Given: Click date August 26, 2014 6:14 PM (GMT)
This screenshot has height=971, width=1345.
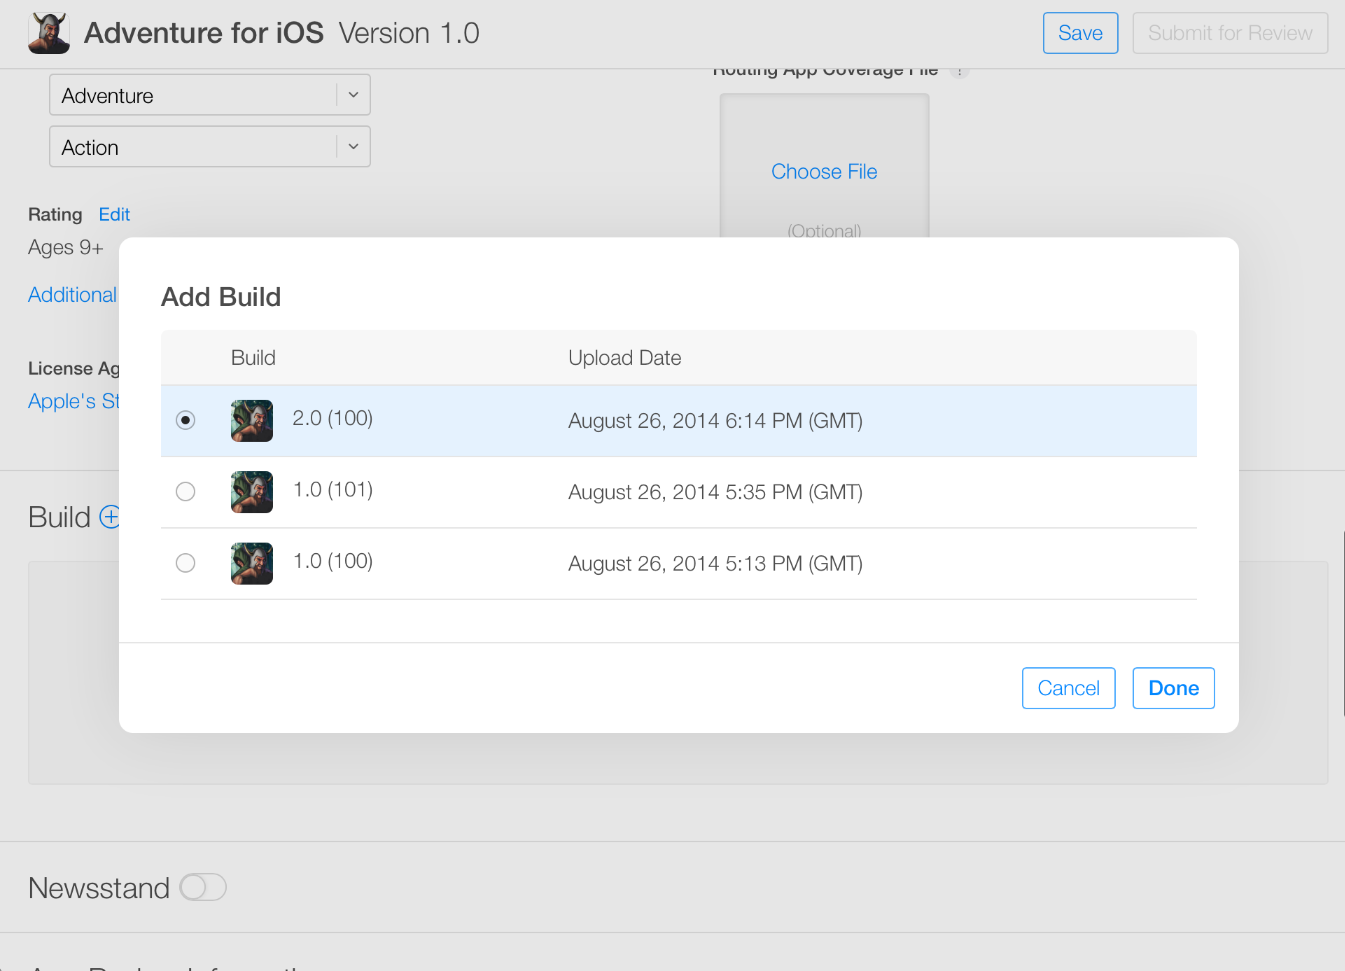Looking at the screenshot, I should 715,421.
